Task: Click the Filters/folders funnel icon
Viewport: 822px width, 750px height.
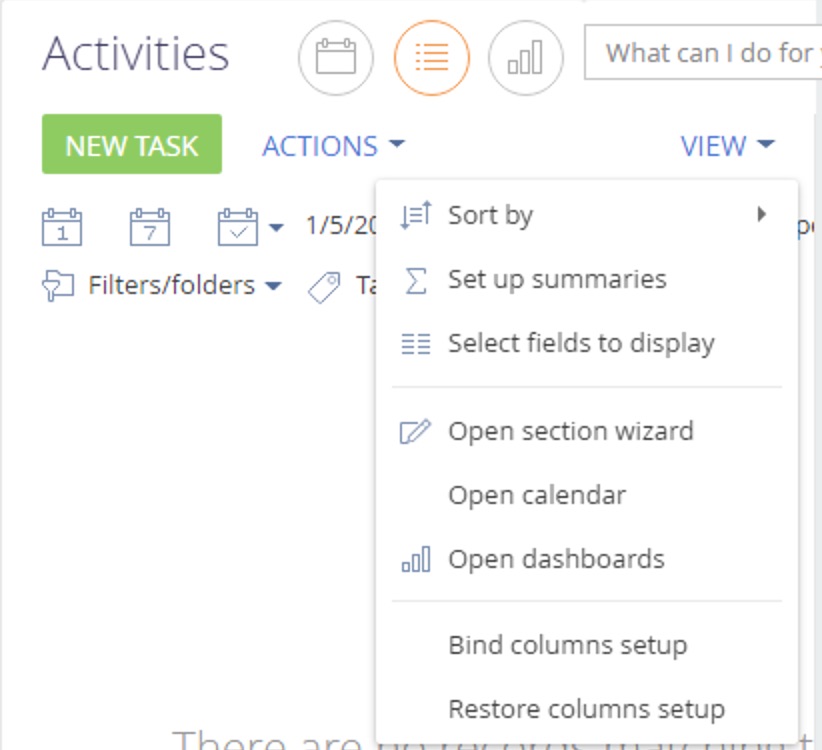Action: point(58,286)
